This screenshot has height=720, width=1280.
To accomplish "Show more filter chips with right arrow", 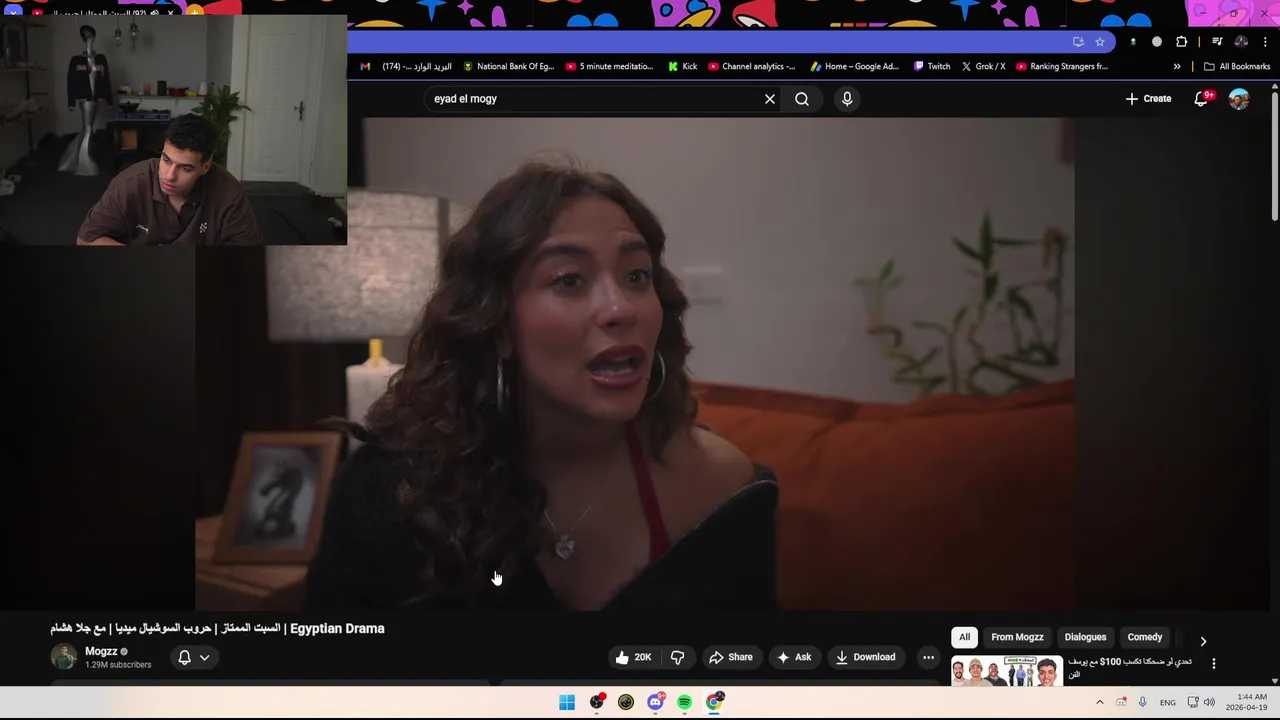I will pyautogui.click(x=1203, y=641).
